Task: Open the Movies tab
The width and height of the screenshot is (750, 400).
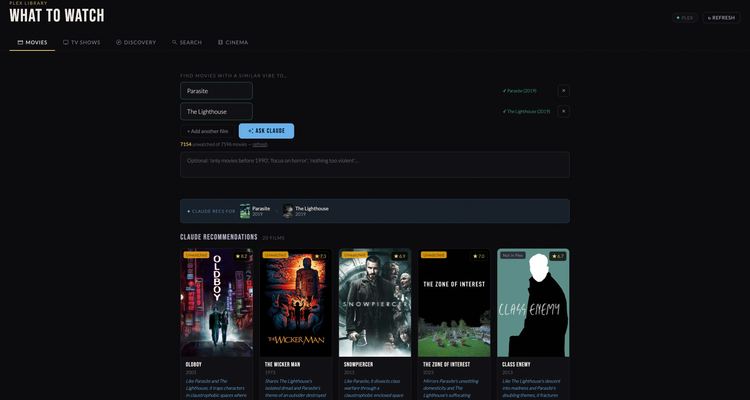Action: [32, 43]
